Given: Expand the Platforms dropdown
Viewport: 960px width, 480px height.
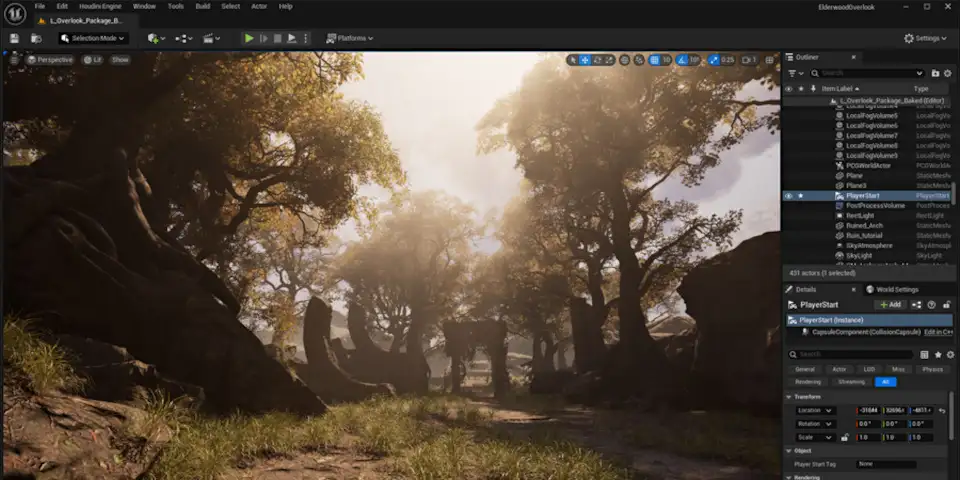Looking at the screenshot, I should 350,38.
